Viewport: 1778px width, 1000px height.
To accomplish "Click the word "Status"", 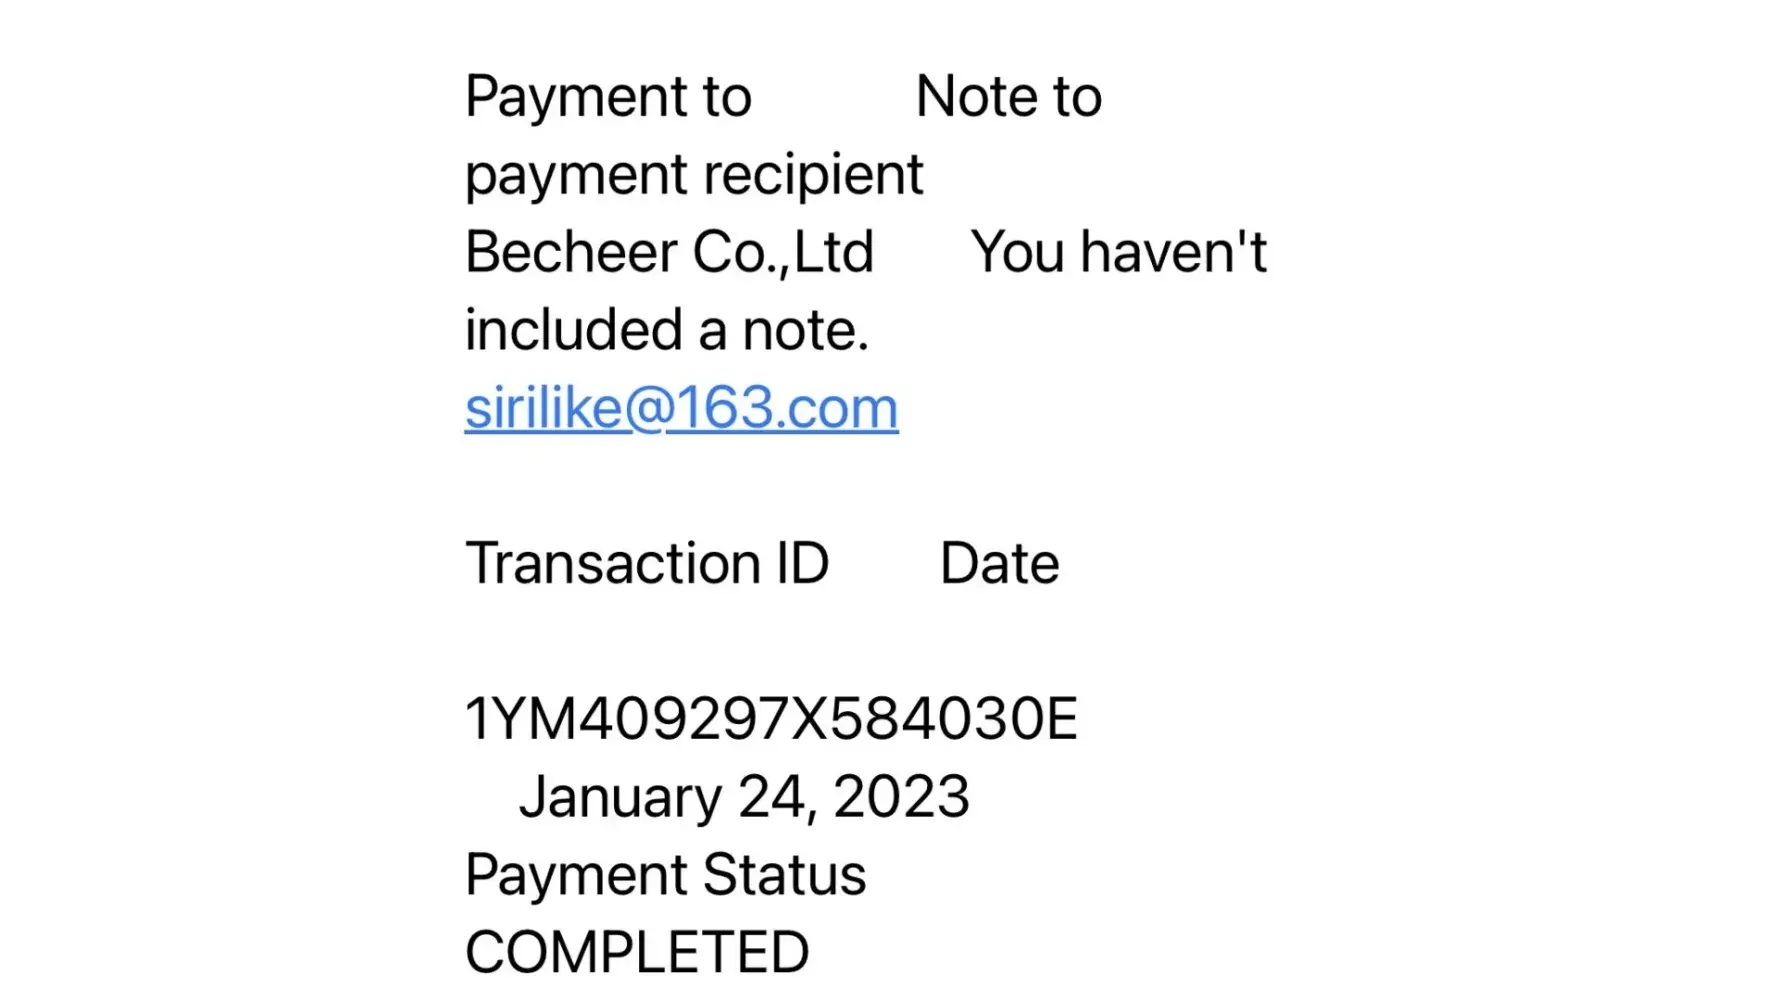I will click(784, 876).
